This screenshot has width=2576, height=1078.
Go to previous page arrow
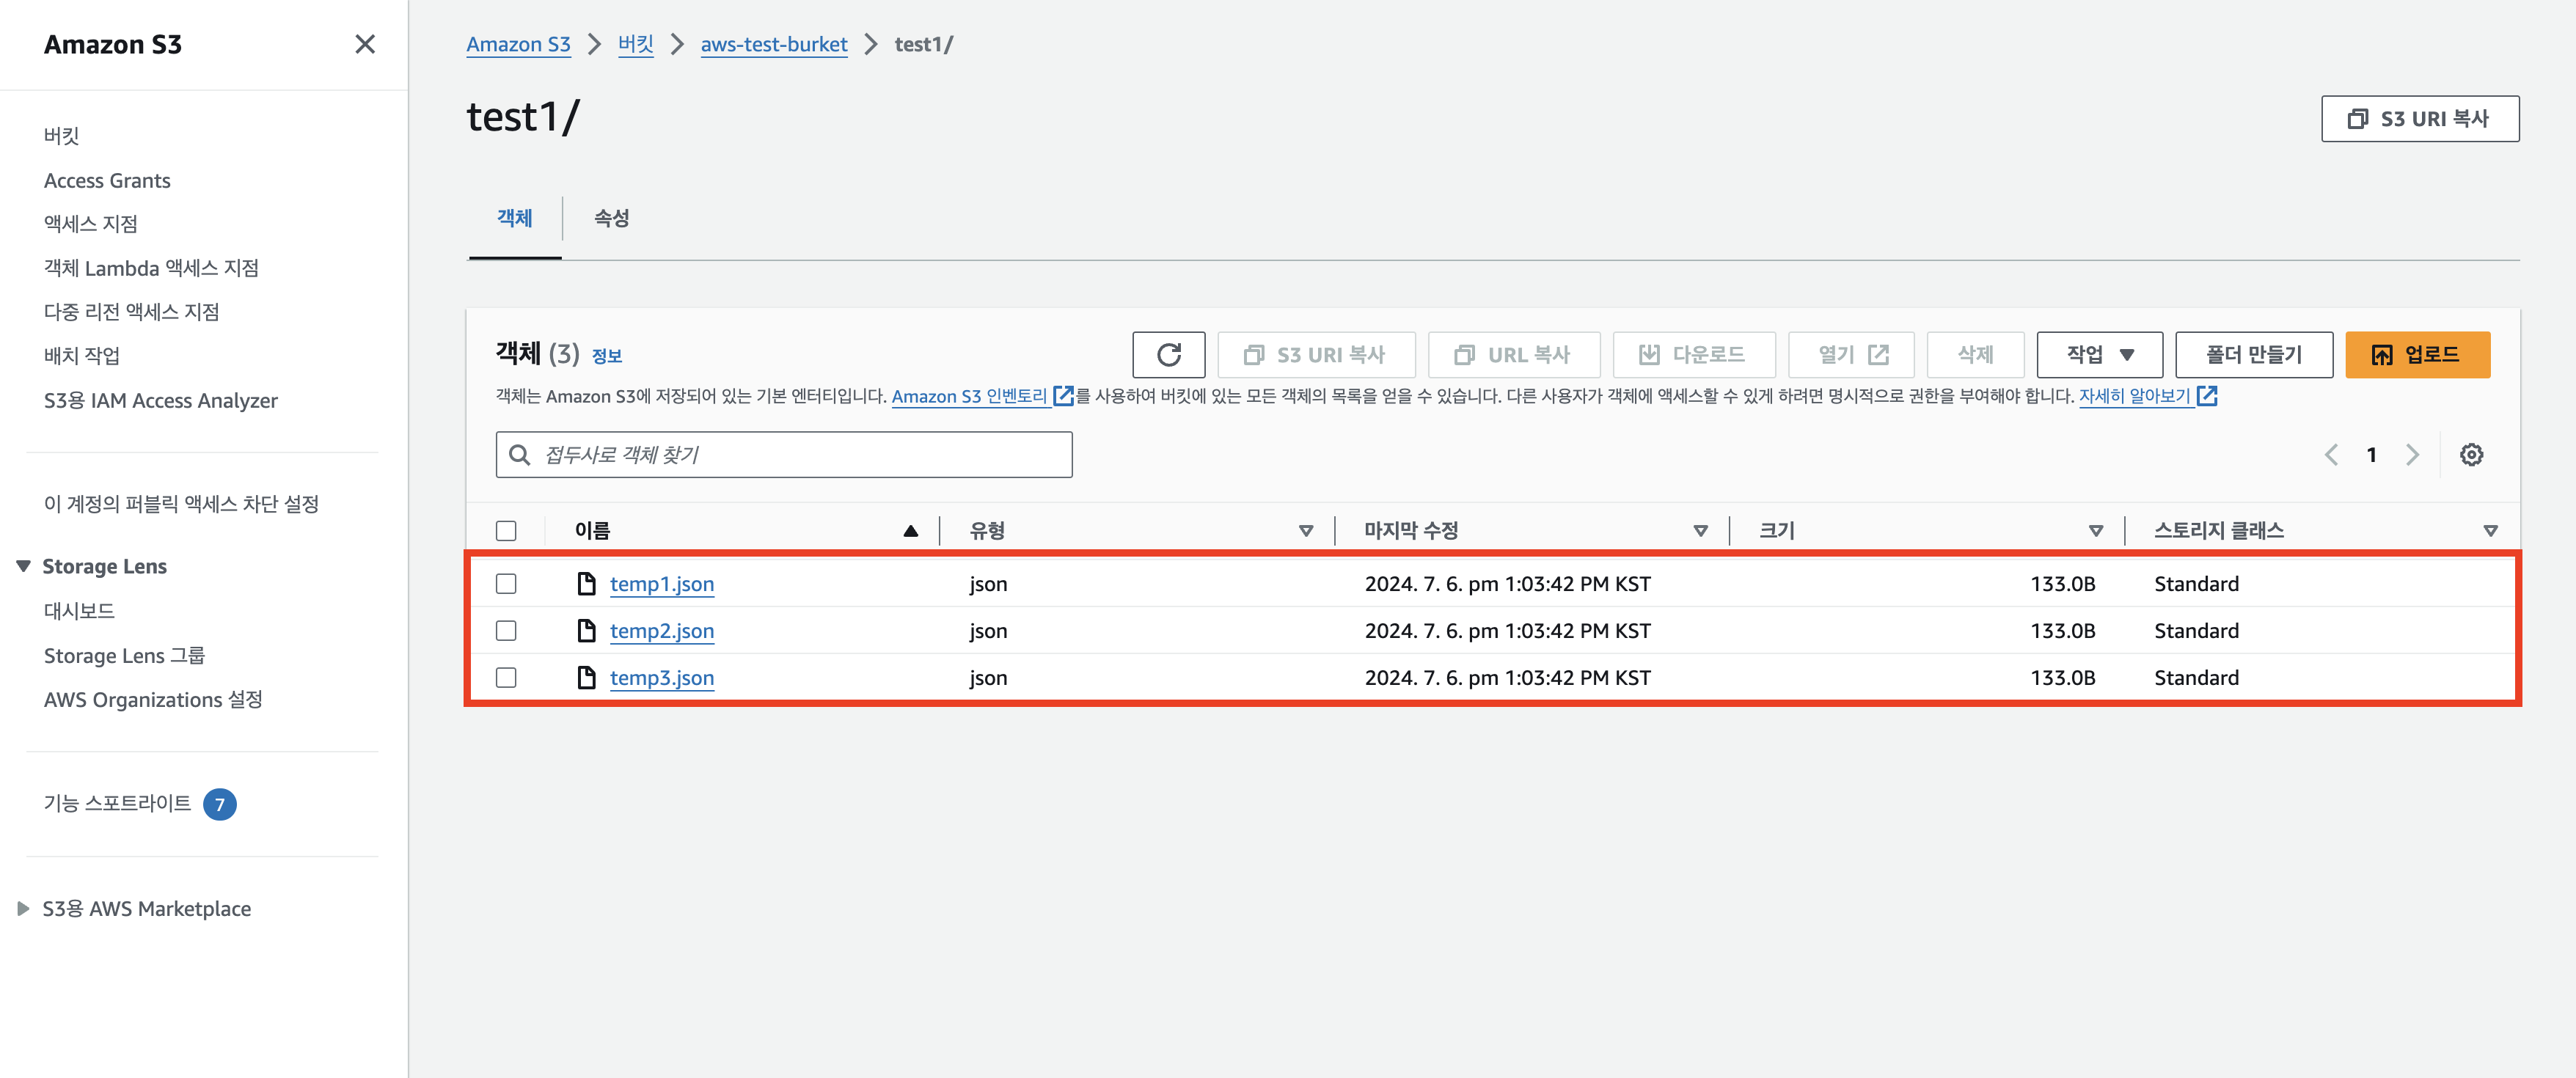(x=2331, y=455)
